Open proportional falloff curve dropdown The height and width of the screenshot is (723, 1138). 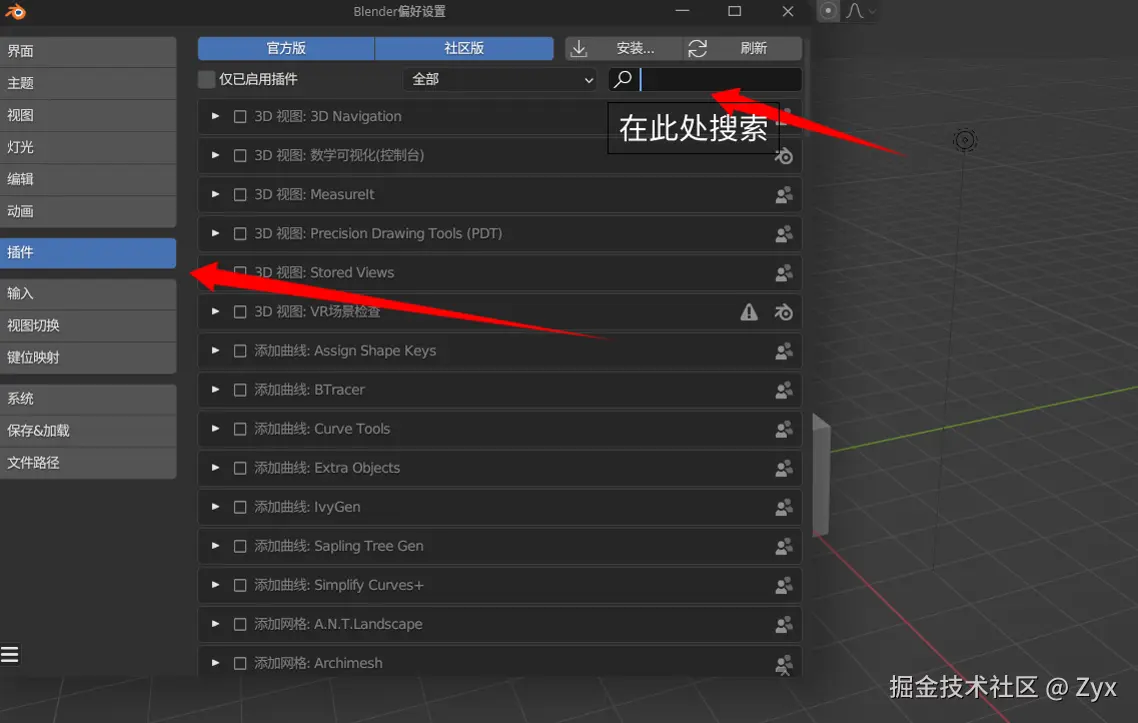coord(861,11)
